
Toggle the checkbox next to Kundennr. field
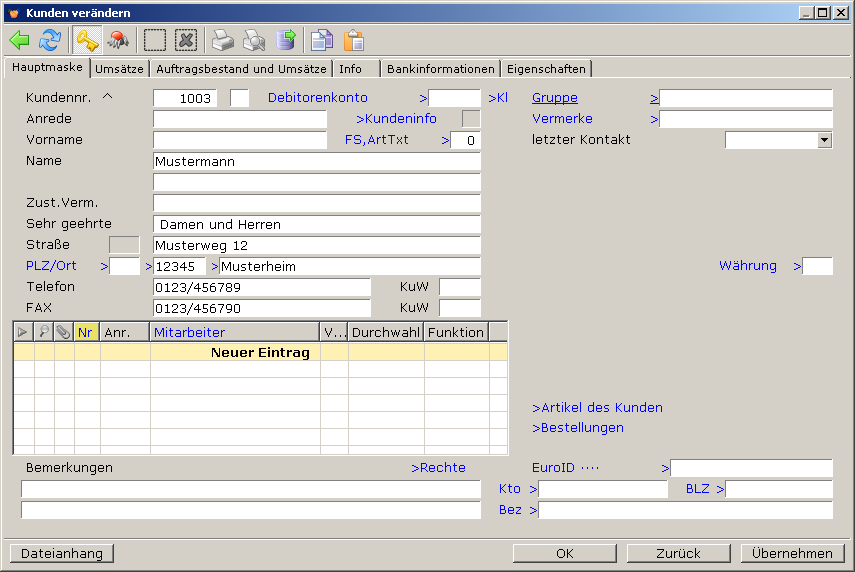(239, 98)
